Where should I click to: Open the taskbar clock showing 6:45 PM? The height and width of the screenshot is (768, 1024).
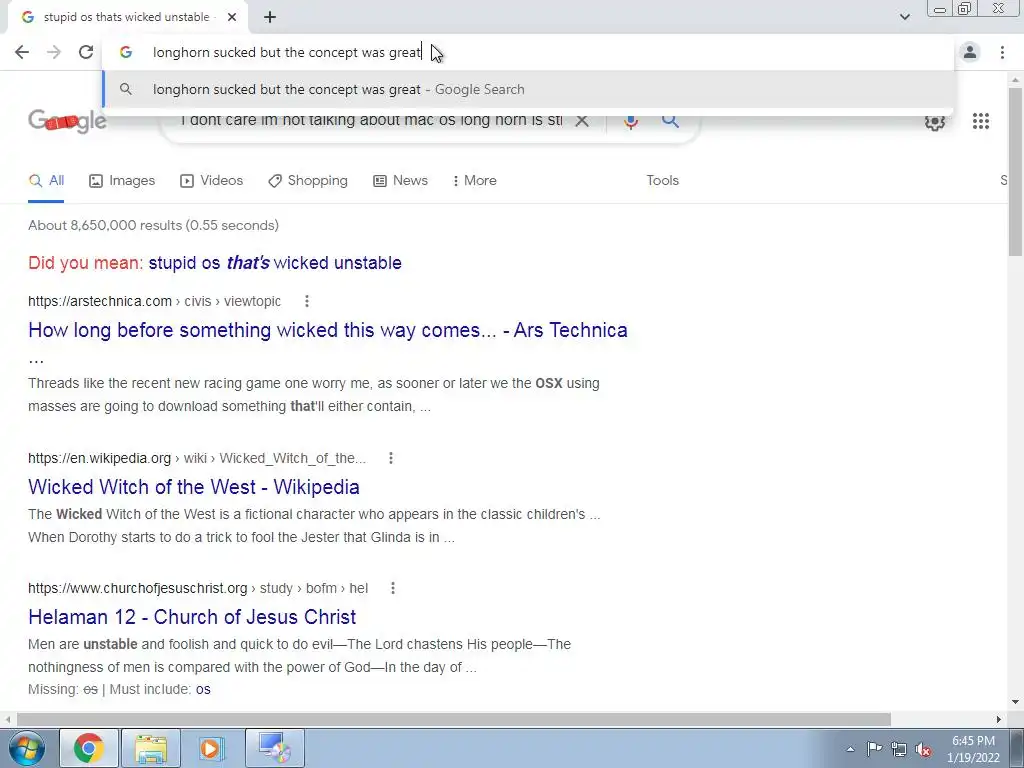tap(973, 749)
